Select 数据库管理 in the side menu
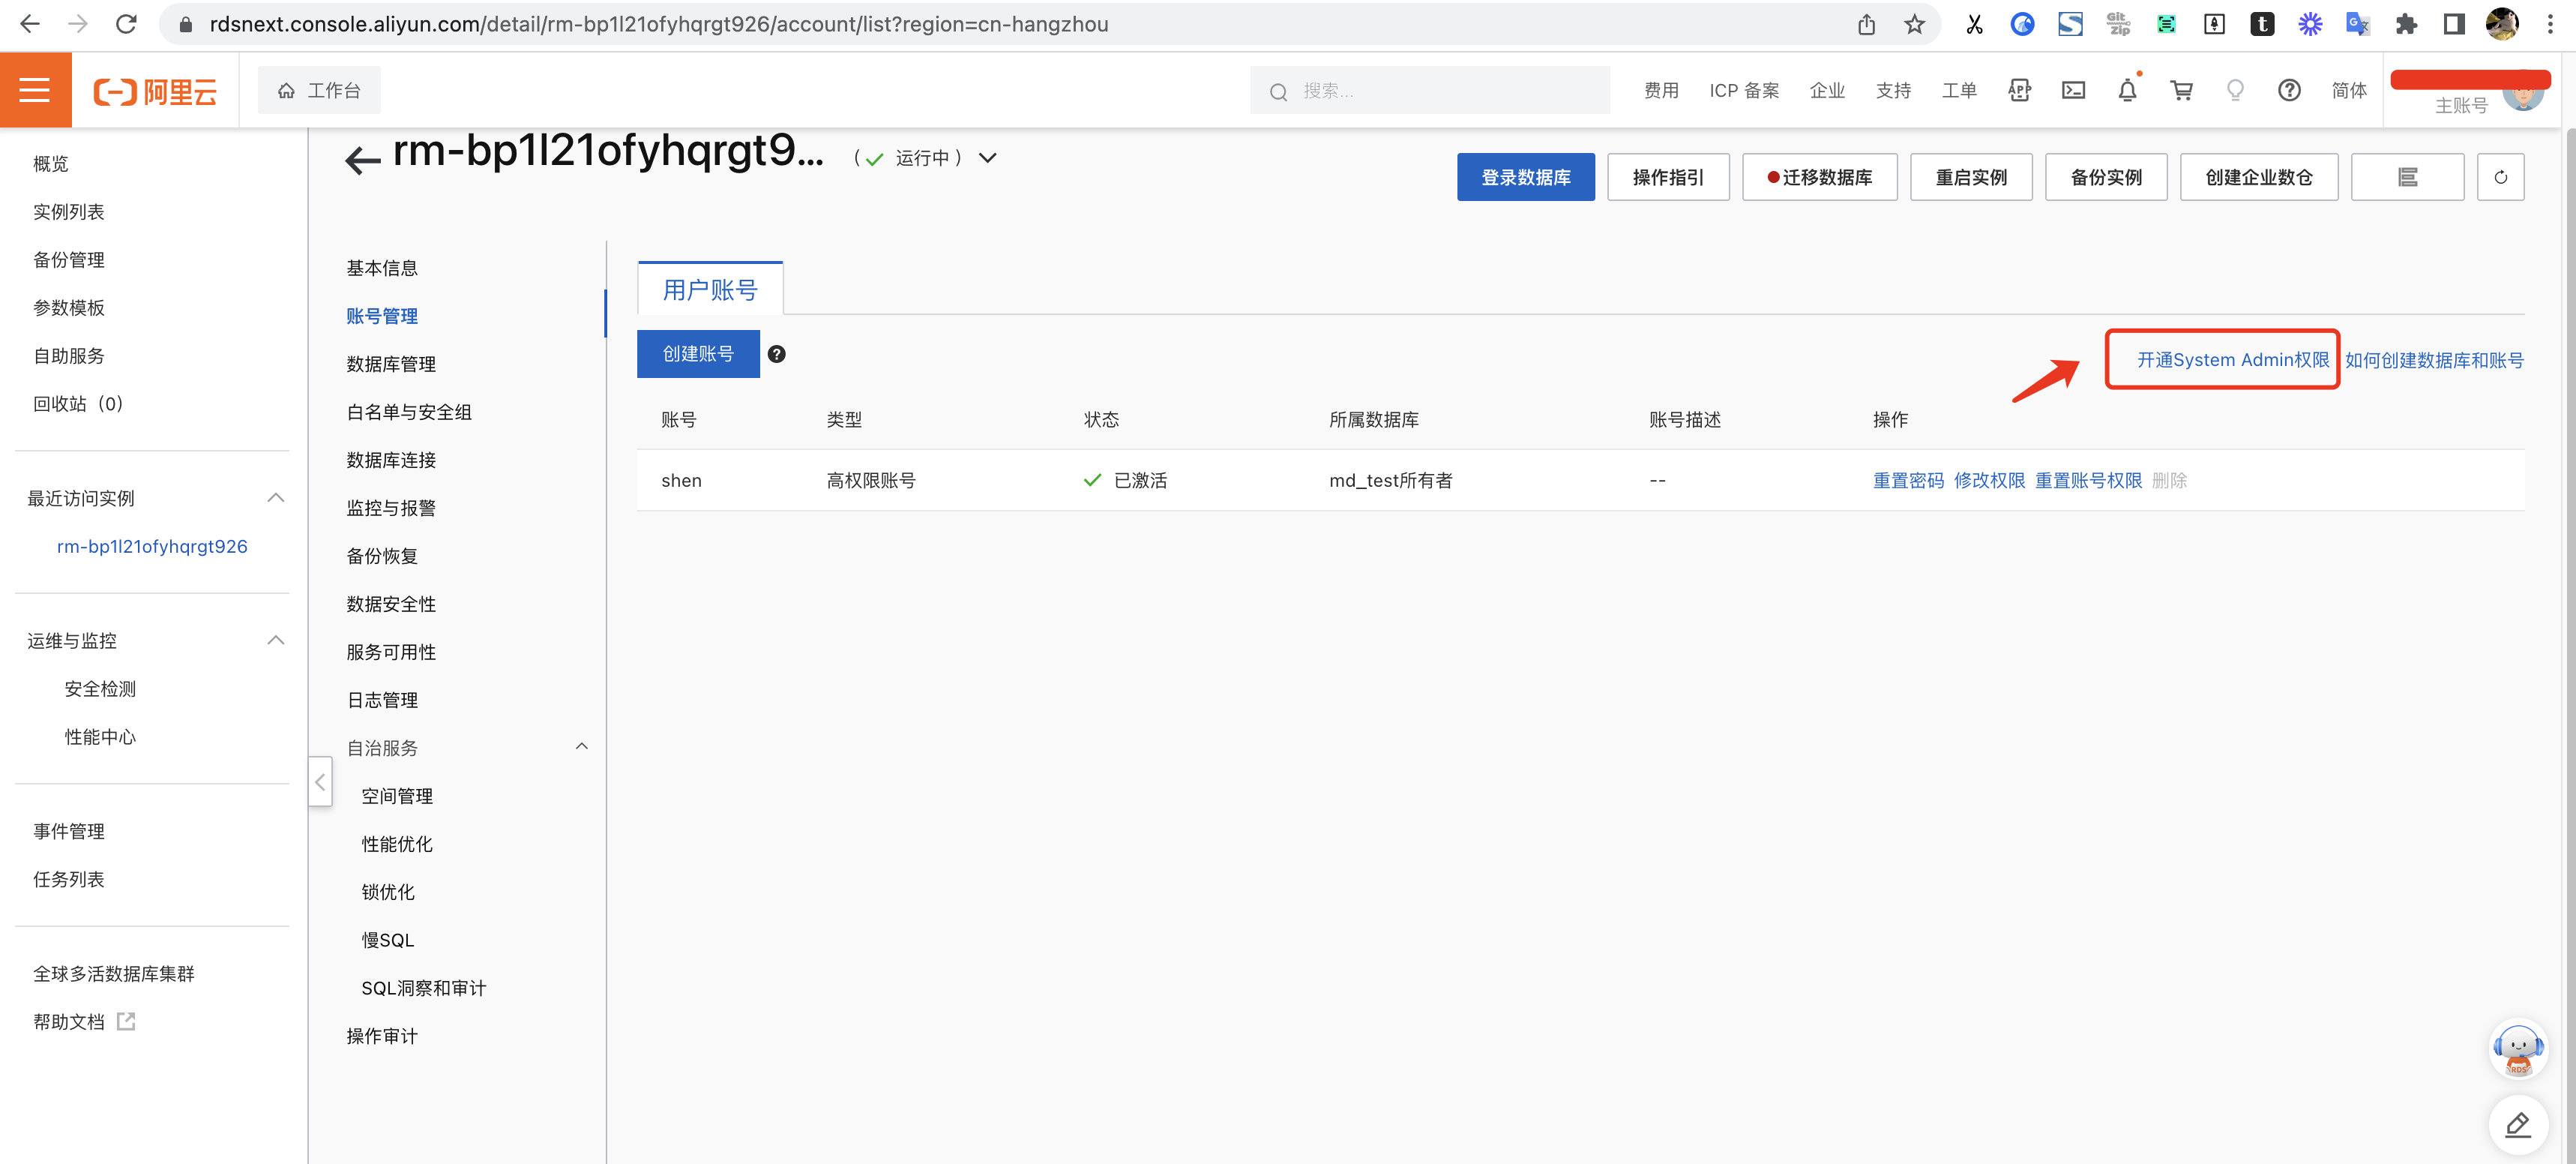2576x1164 pixels. 391,364
